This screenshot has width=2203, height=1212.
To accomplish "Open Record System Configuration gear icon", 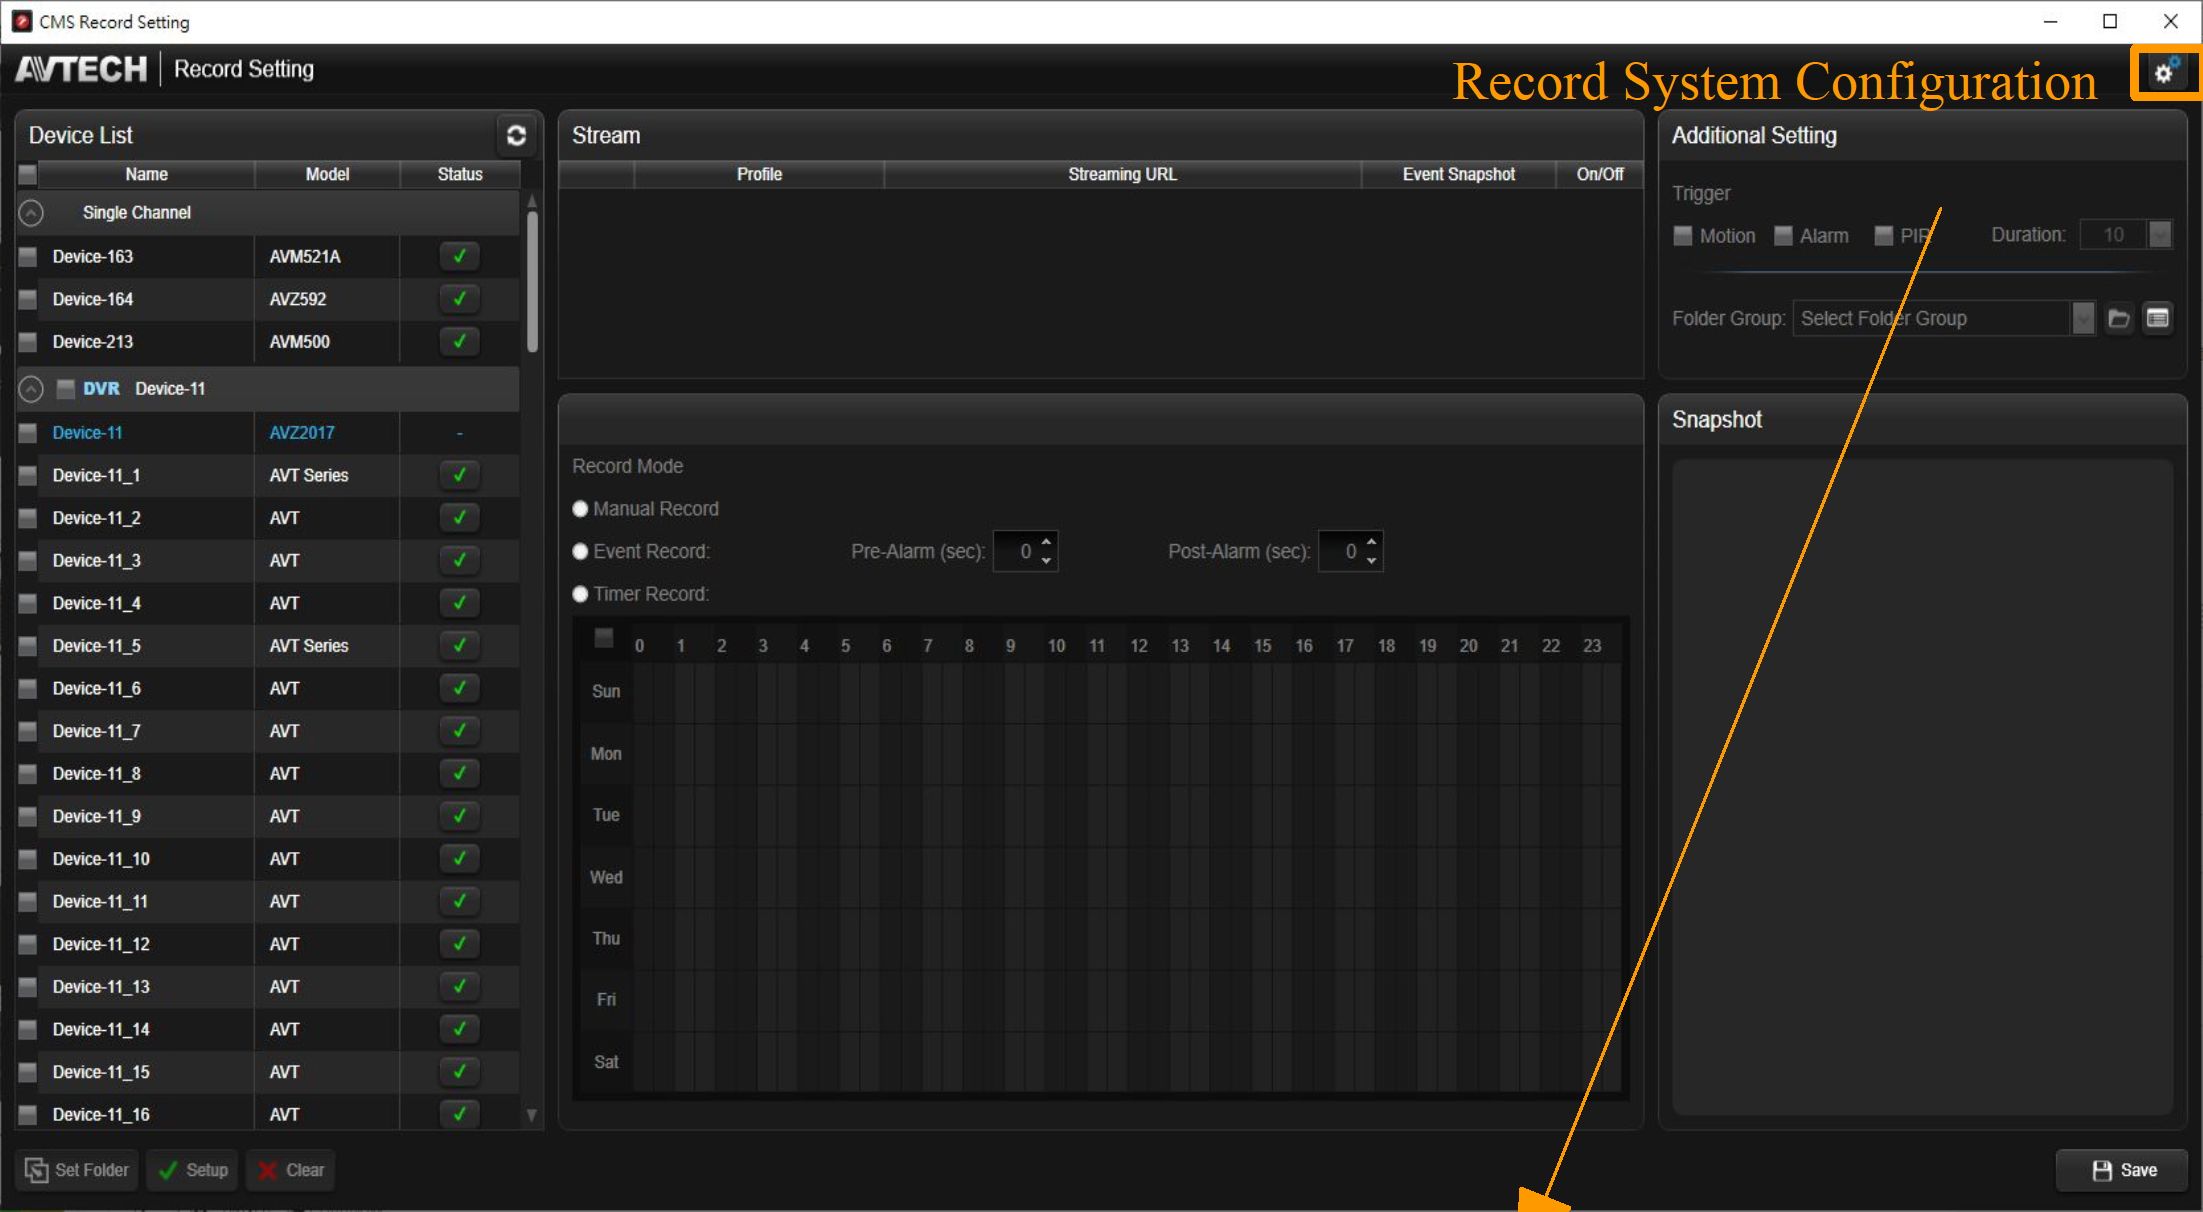I will click(2165, 72).
